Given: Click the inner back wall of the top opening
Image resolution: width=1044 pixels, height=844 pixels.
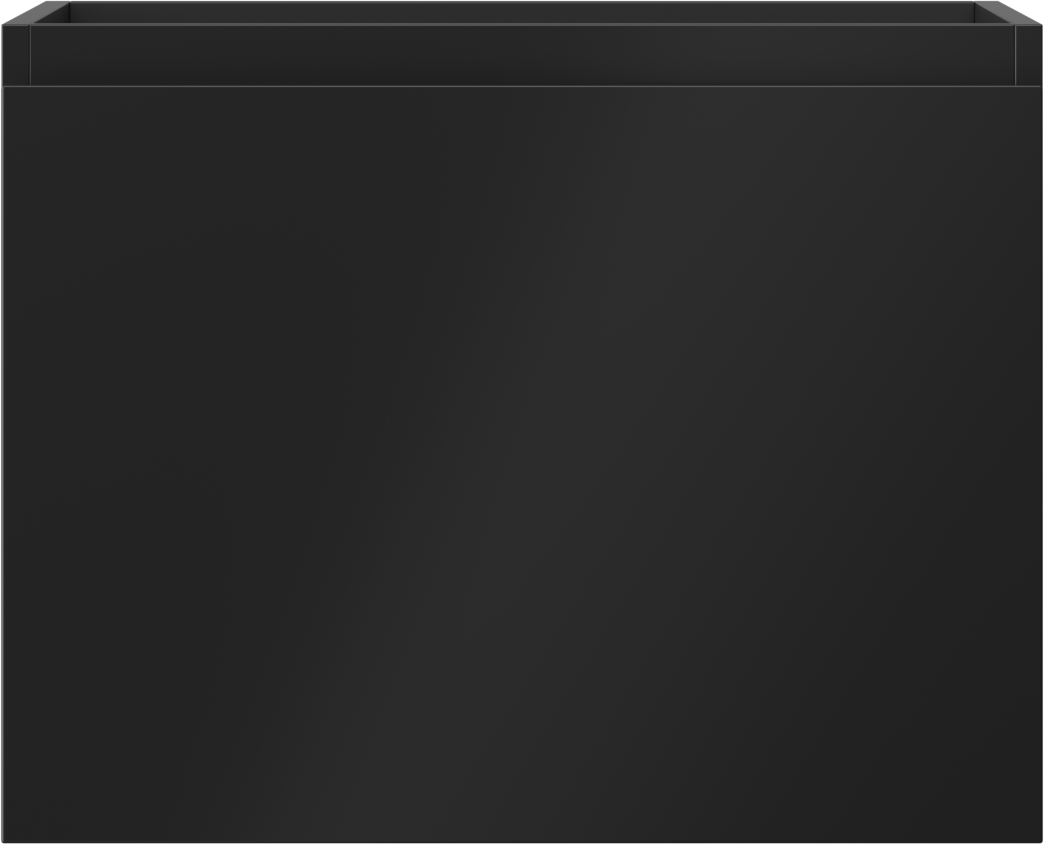Looking at the screenshot, I should point(522,13).
